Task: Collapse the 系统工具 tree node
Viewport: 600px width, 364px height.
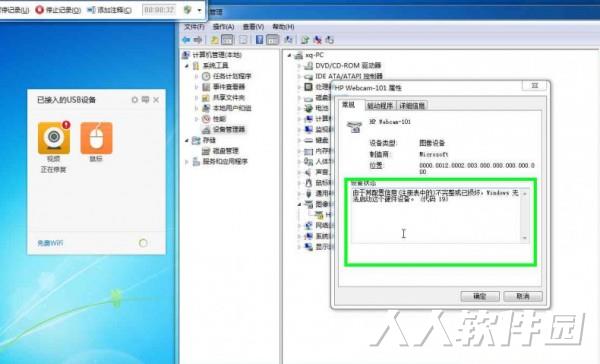Action: coord(187,66)
